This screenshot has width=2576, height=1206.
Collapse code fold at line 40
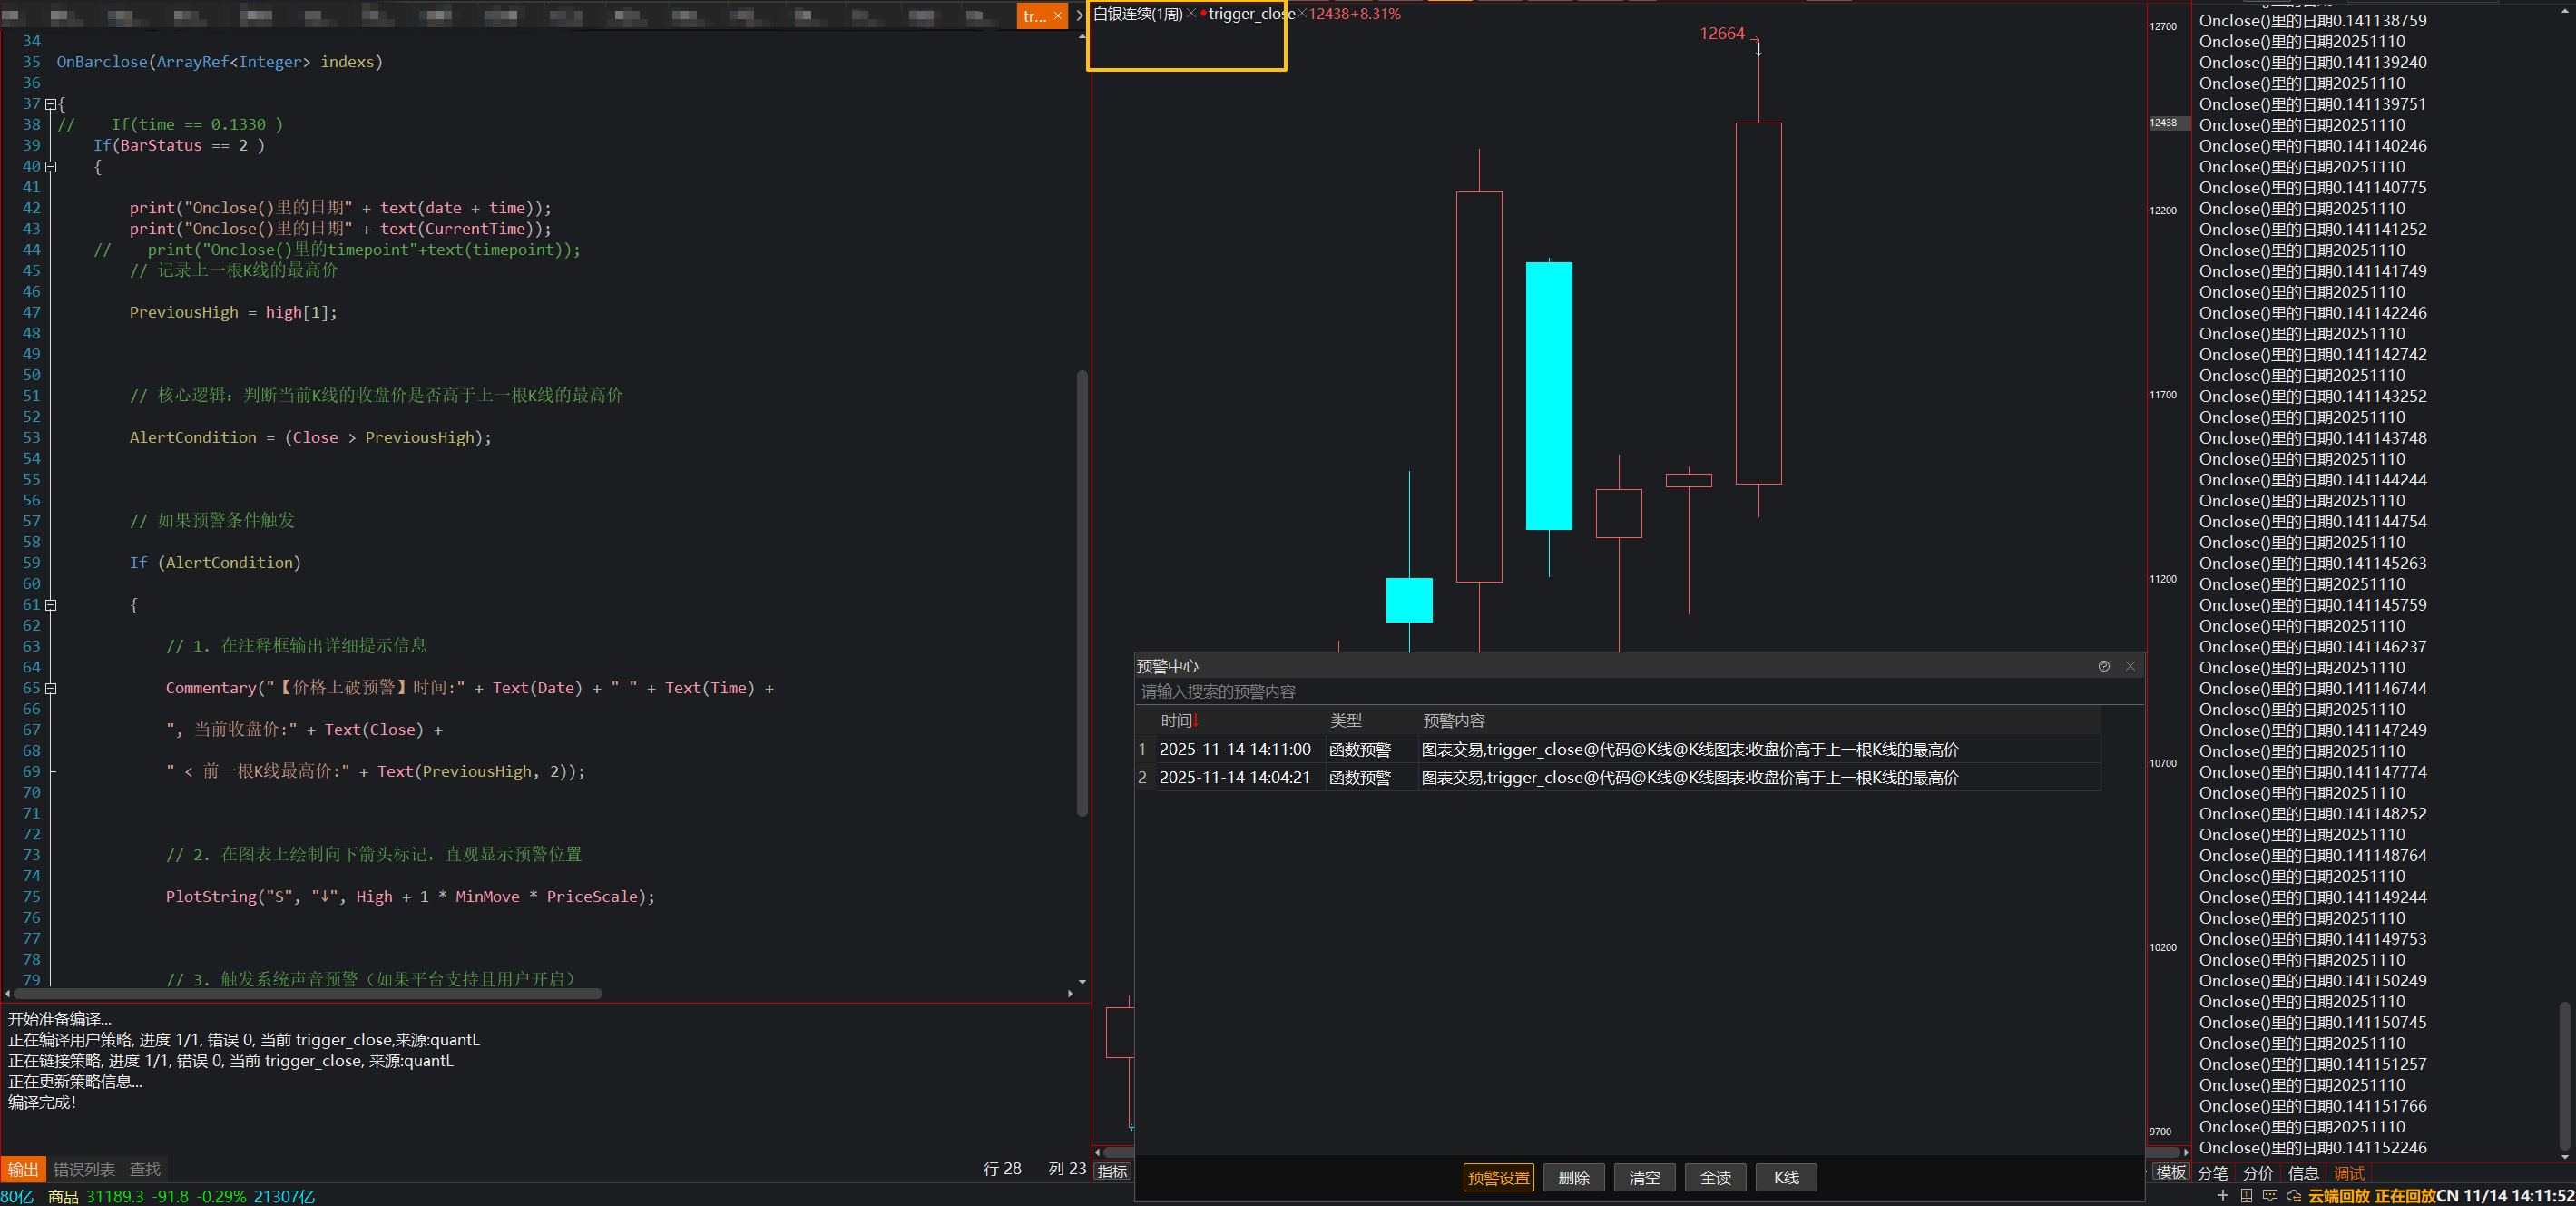(50, 167)
